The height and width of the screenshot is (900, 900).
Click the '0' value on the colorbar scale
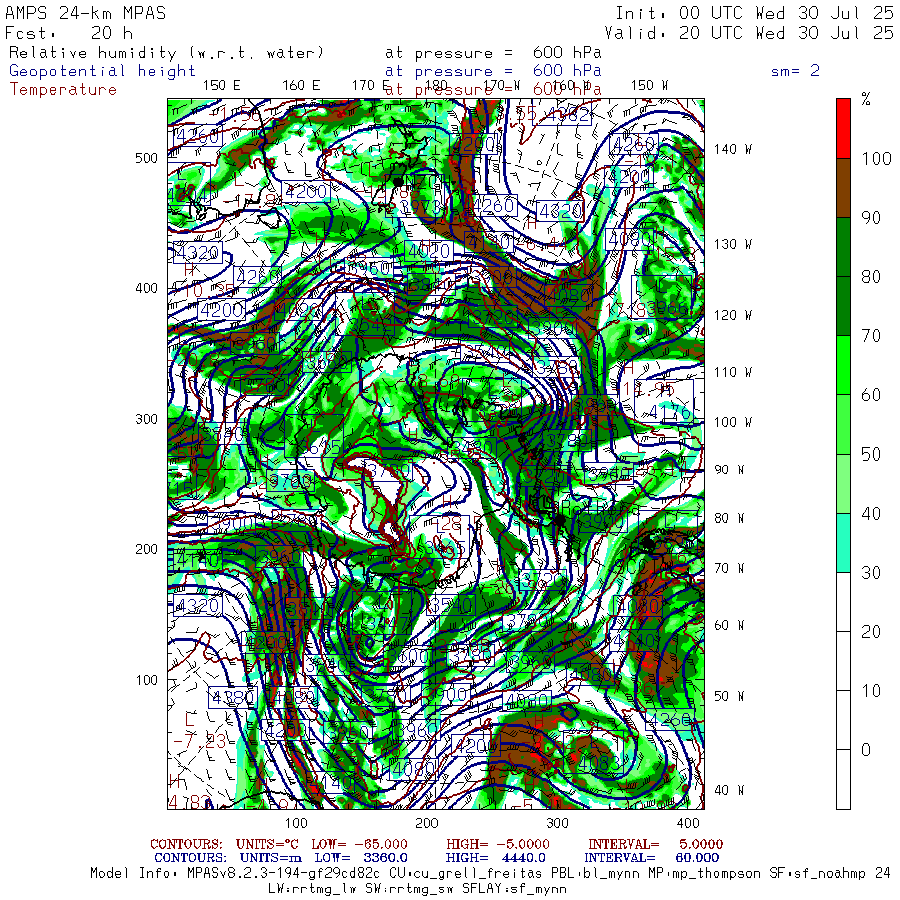pos(866,750)
